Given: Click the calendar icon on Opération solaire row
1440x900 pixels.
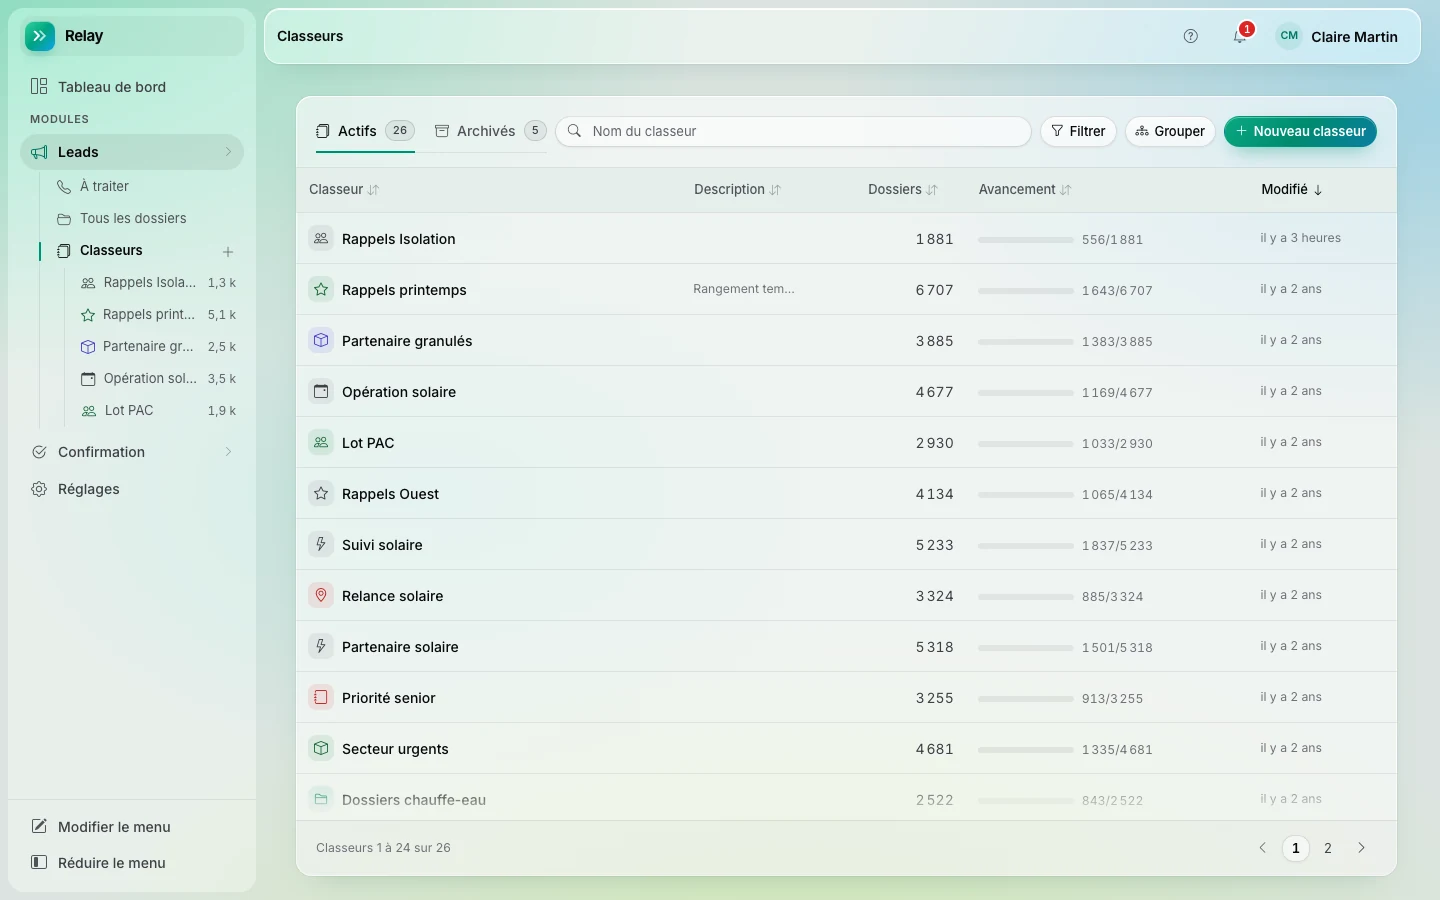Looking at the screenshot, I should pyautogui.click(x=321, y=391).
